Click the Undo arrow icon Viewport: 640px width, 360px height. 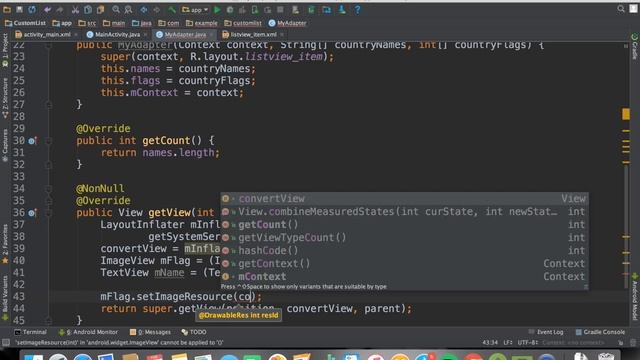(x=47, y=9)
